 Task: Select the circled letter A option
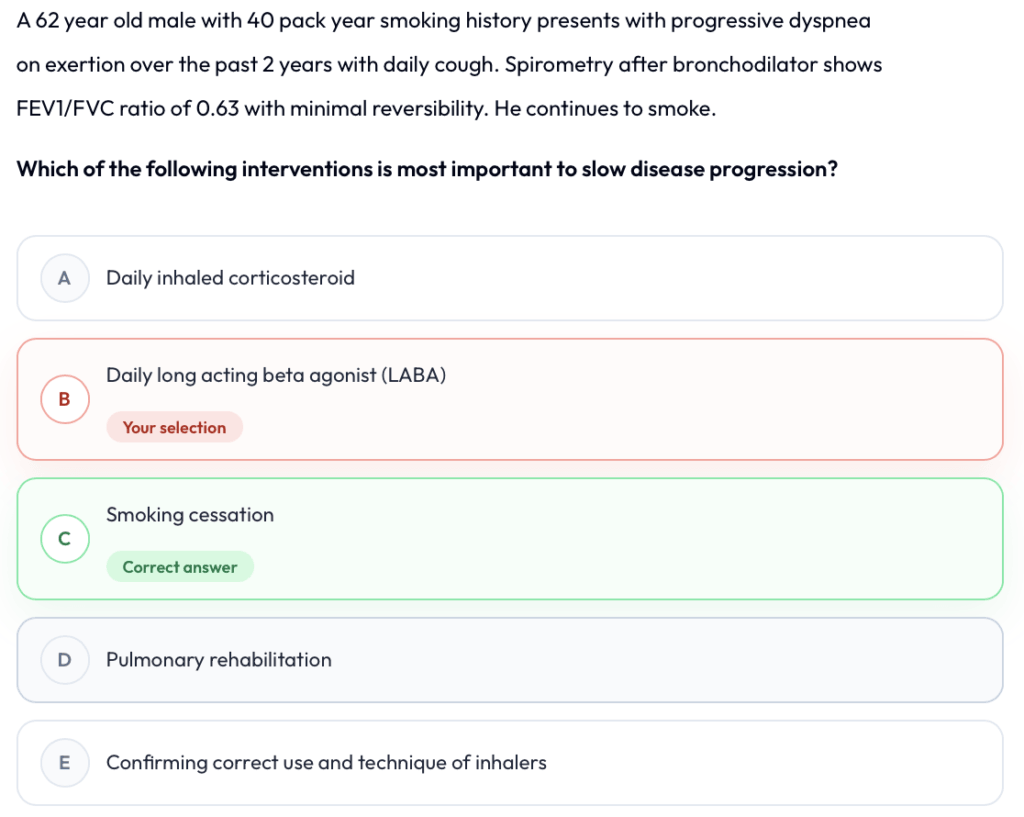coord(65,278)
